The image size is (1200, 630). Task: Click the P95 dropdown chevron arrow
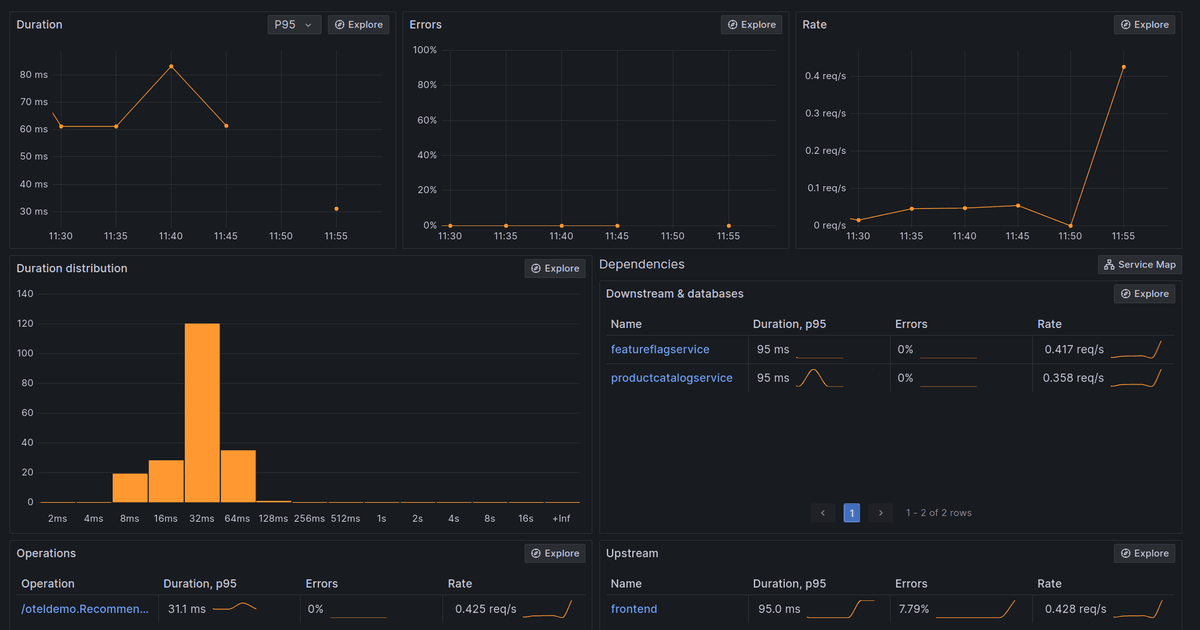point(308,25)
